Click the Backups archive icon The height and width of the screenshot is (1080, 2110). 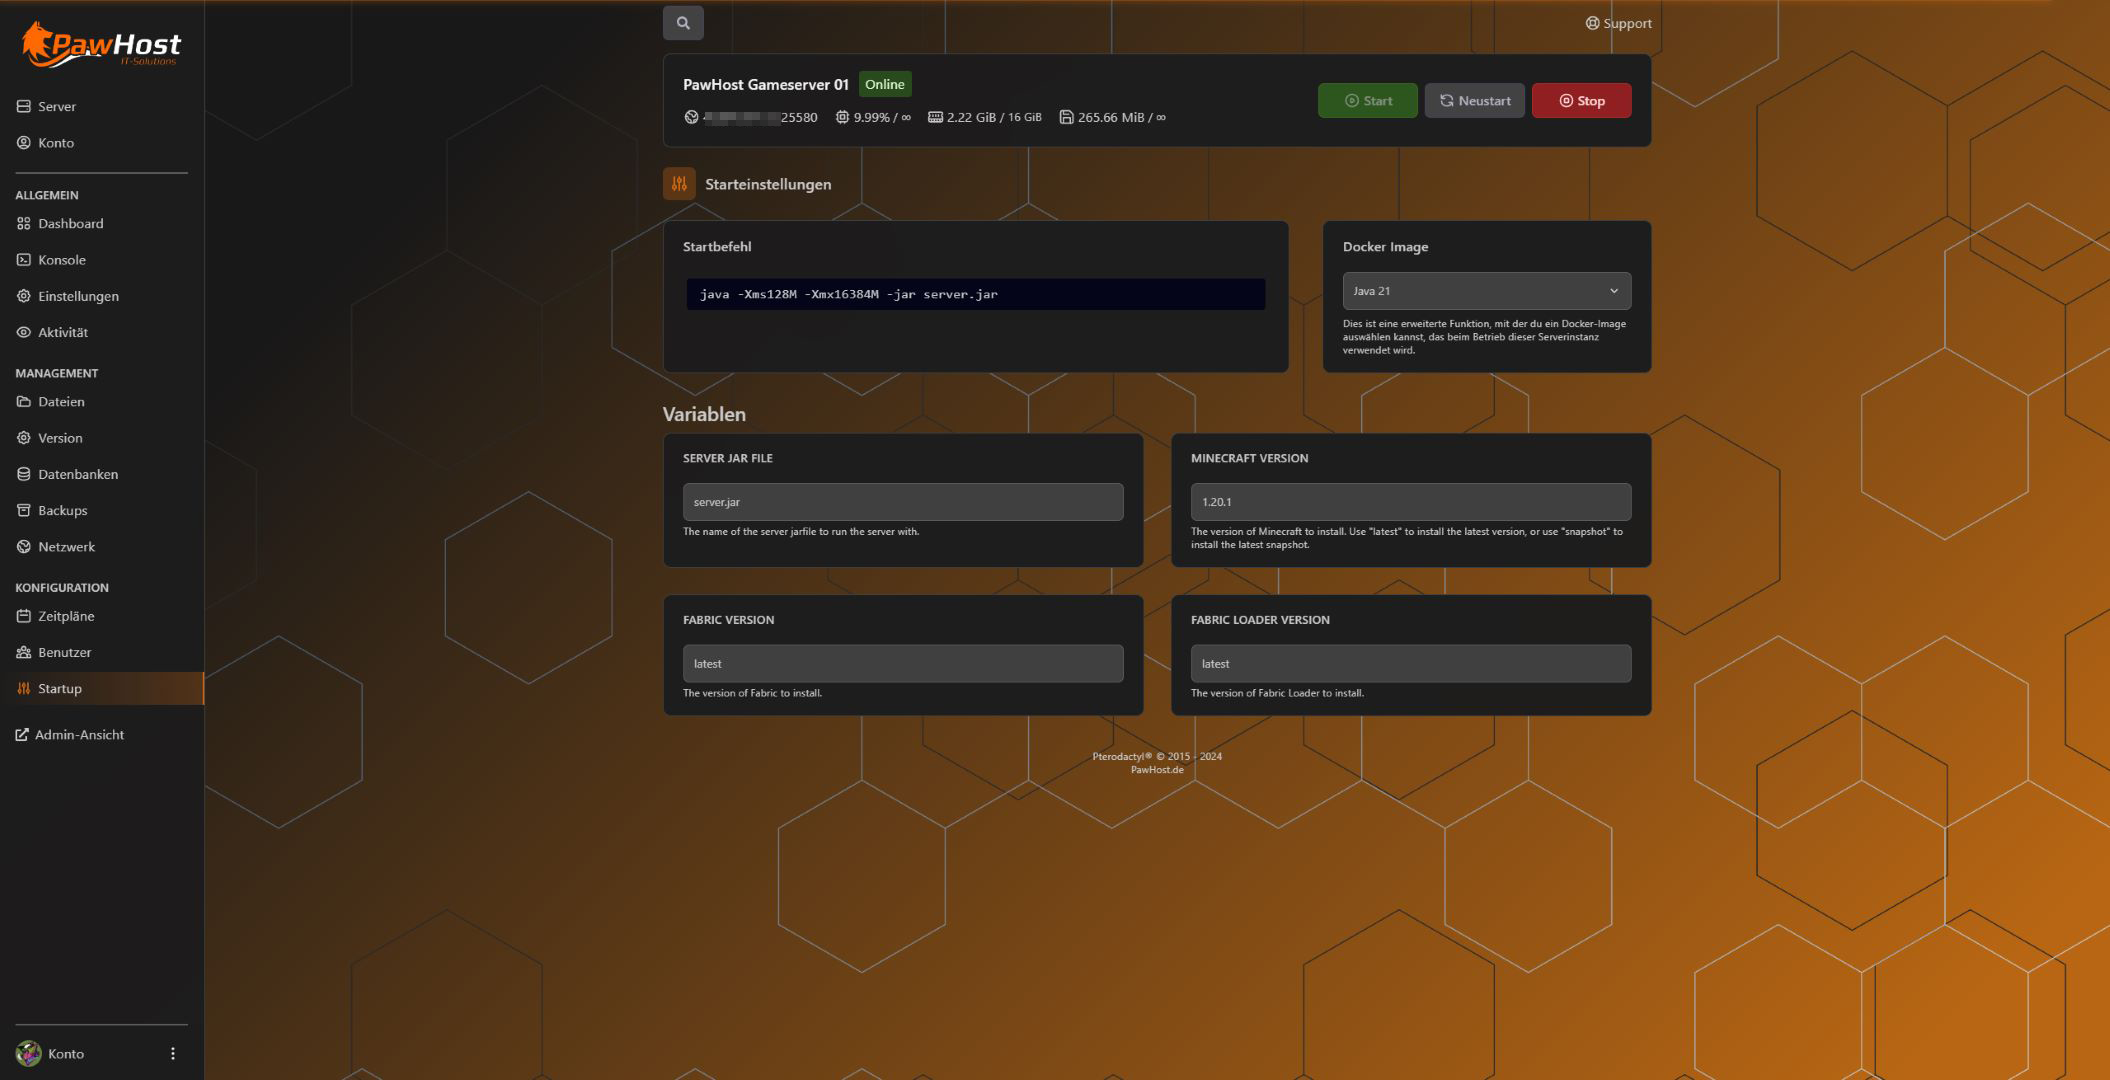click(x=24, y=511)
